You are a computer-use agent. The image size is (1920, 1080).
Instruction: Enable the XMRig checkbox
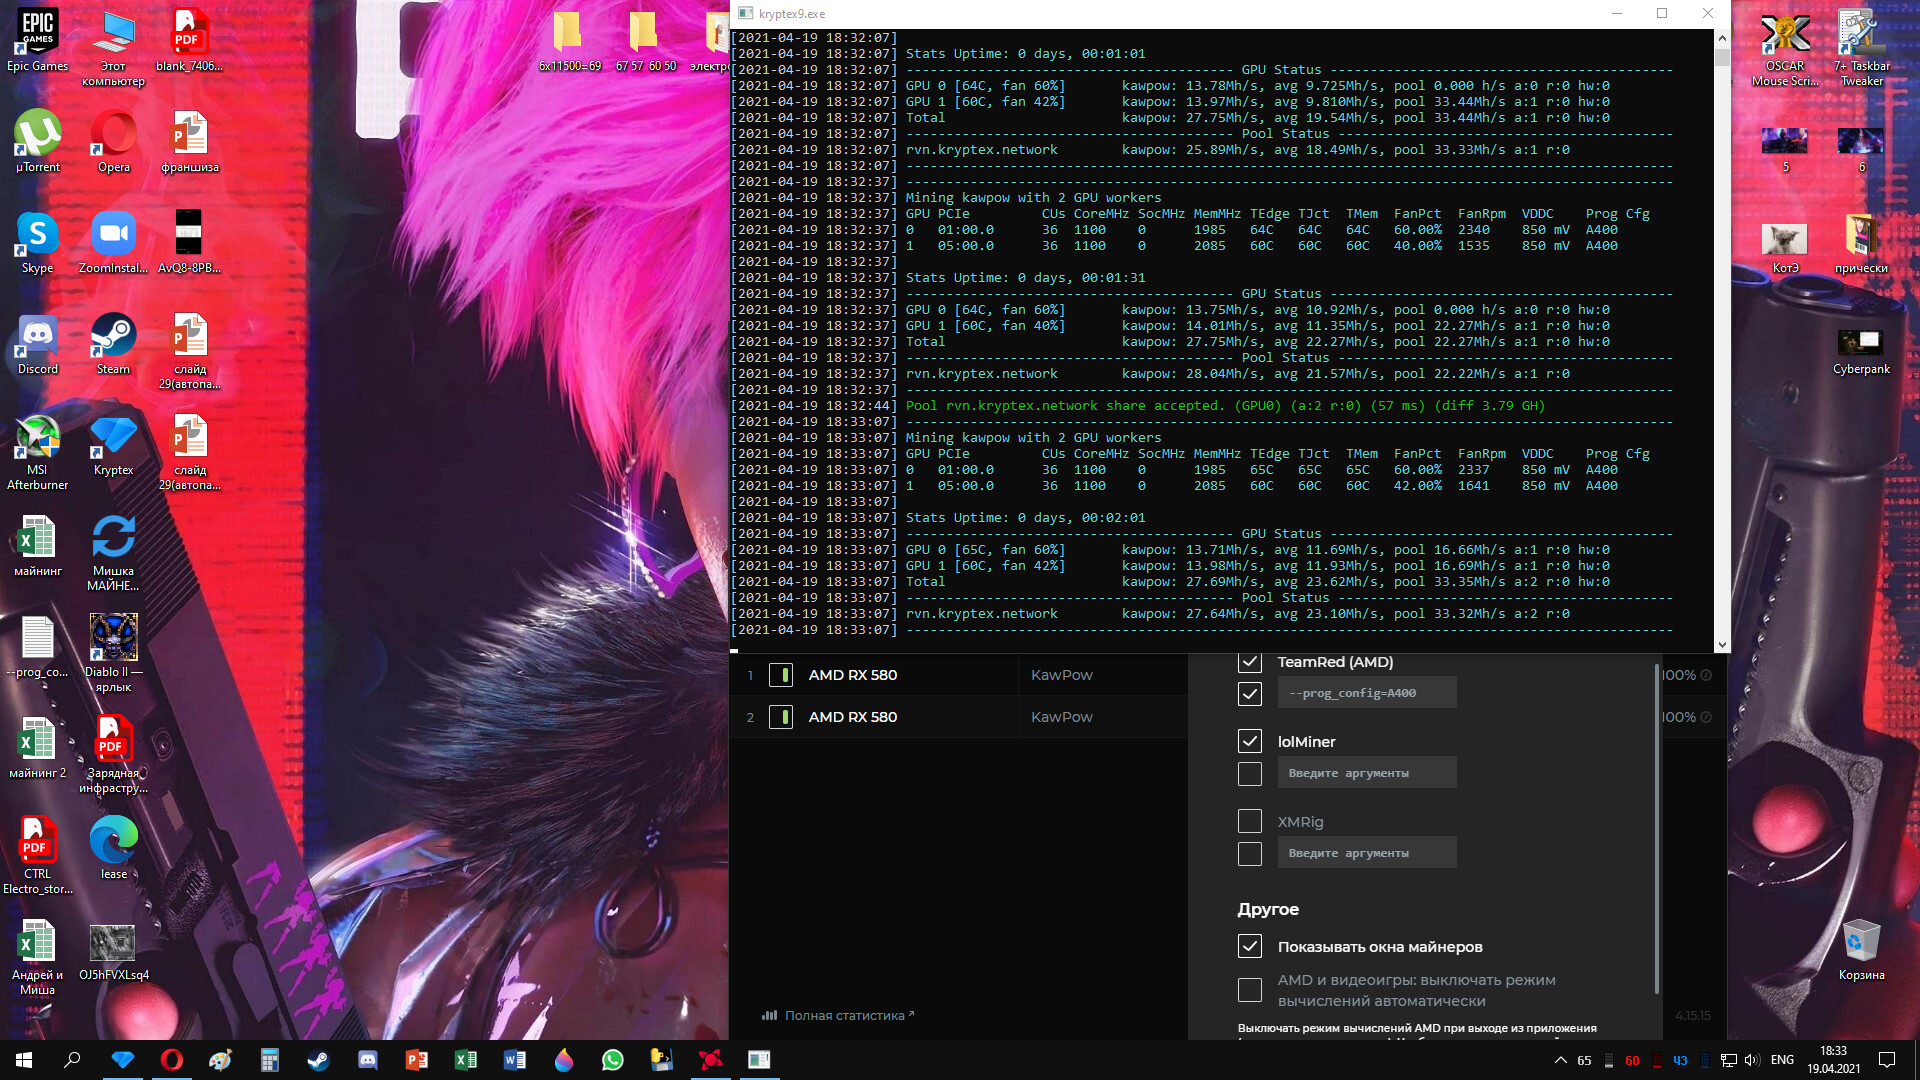1249,821
